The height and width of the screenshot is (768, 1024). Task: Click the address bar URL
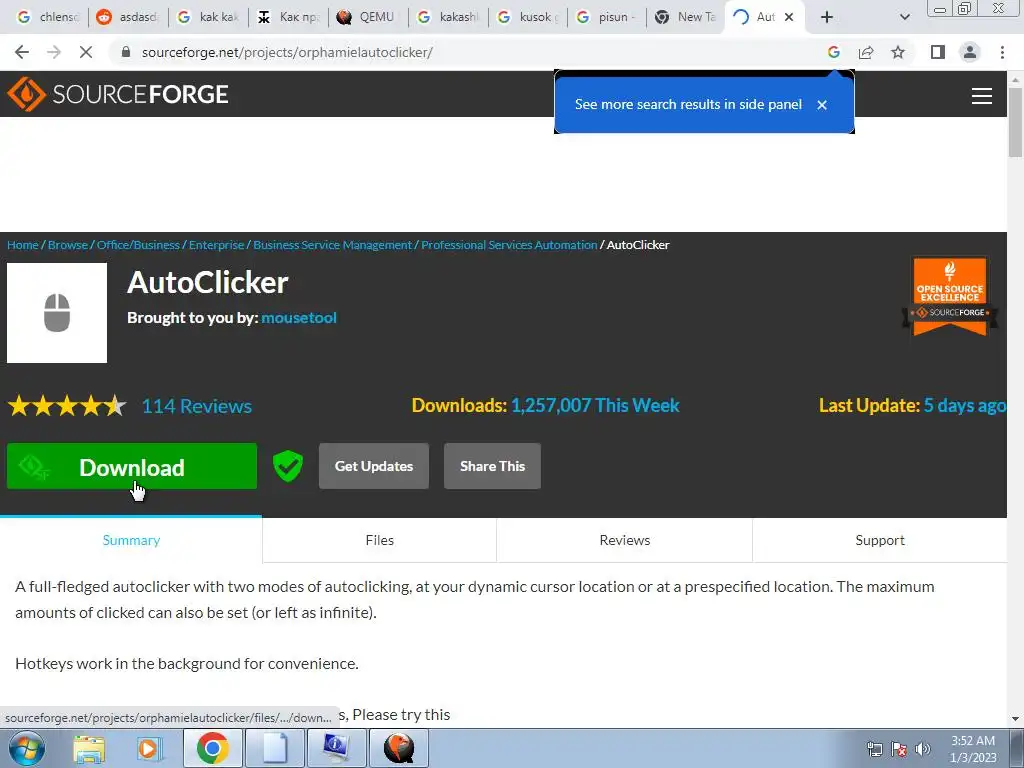coord(287,52)
